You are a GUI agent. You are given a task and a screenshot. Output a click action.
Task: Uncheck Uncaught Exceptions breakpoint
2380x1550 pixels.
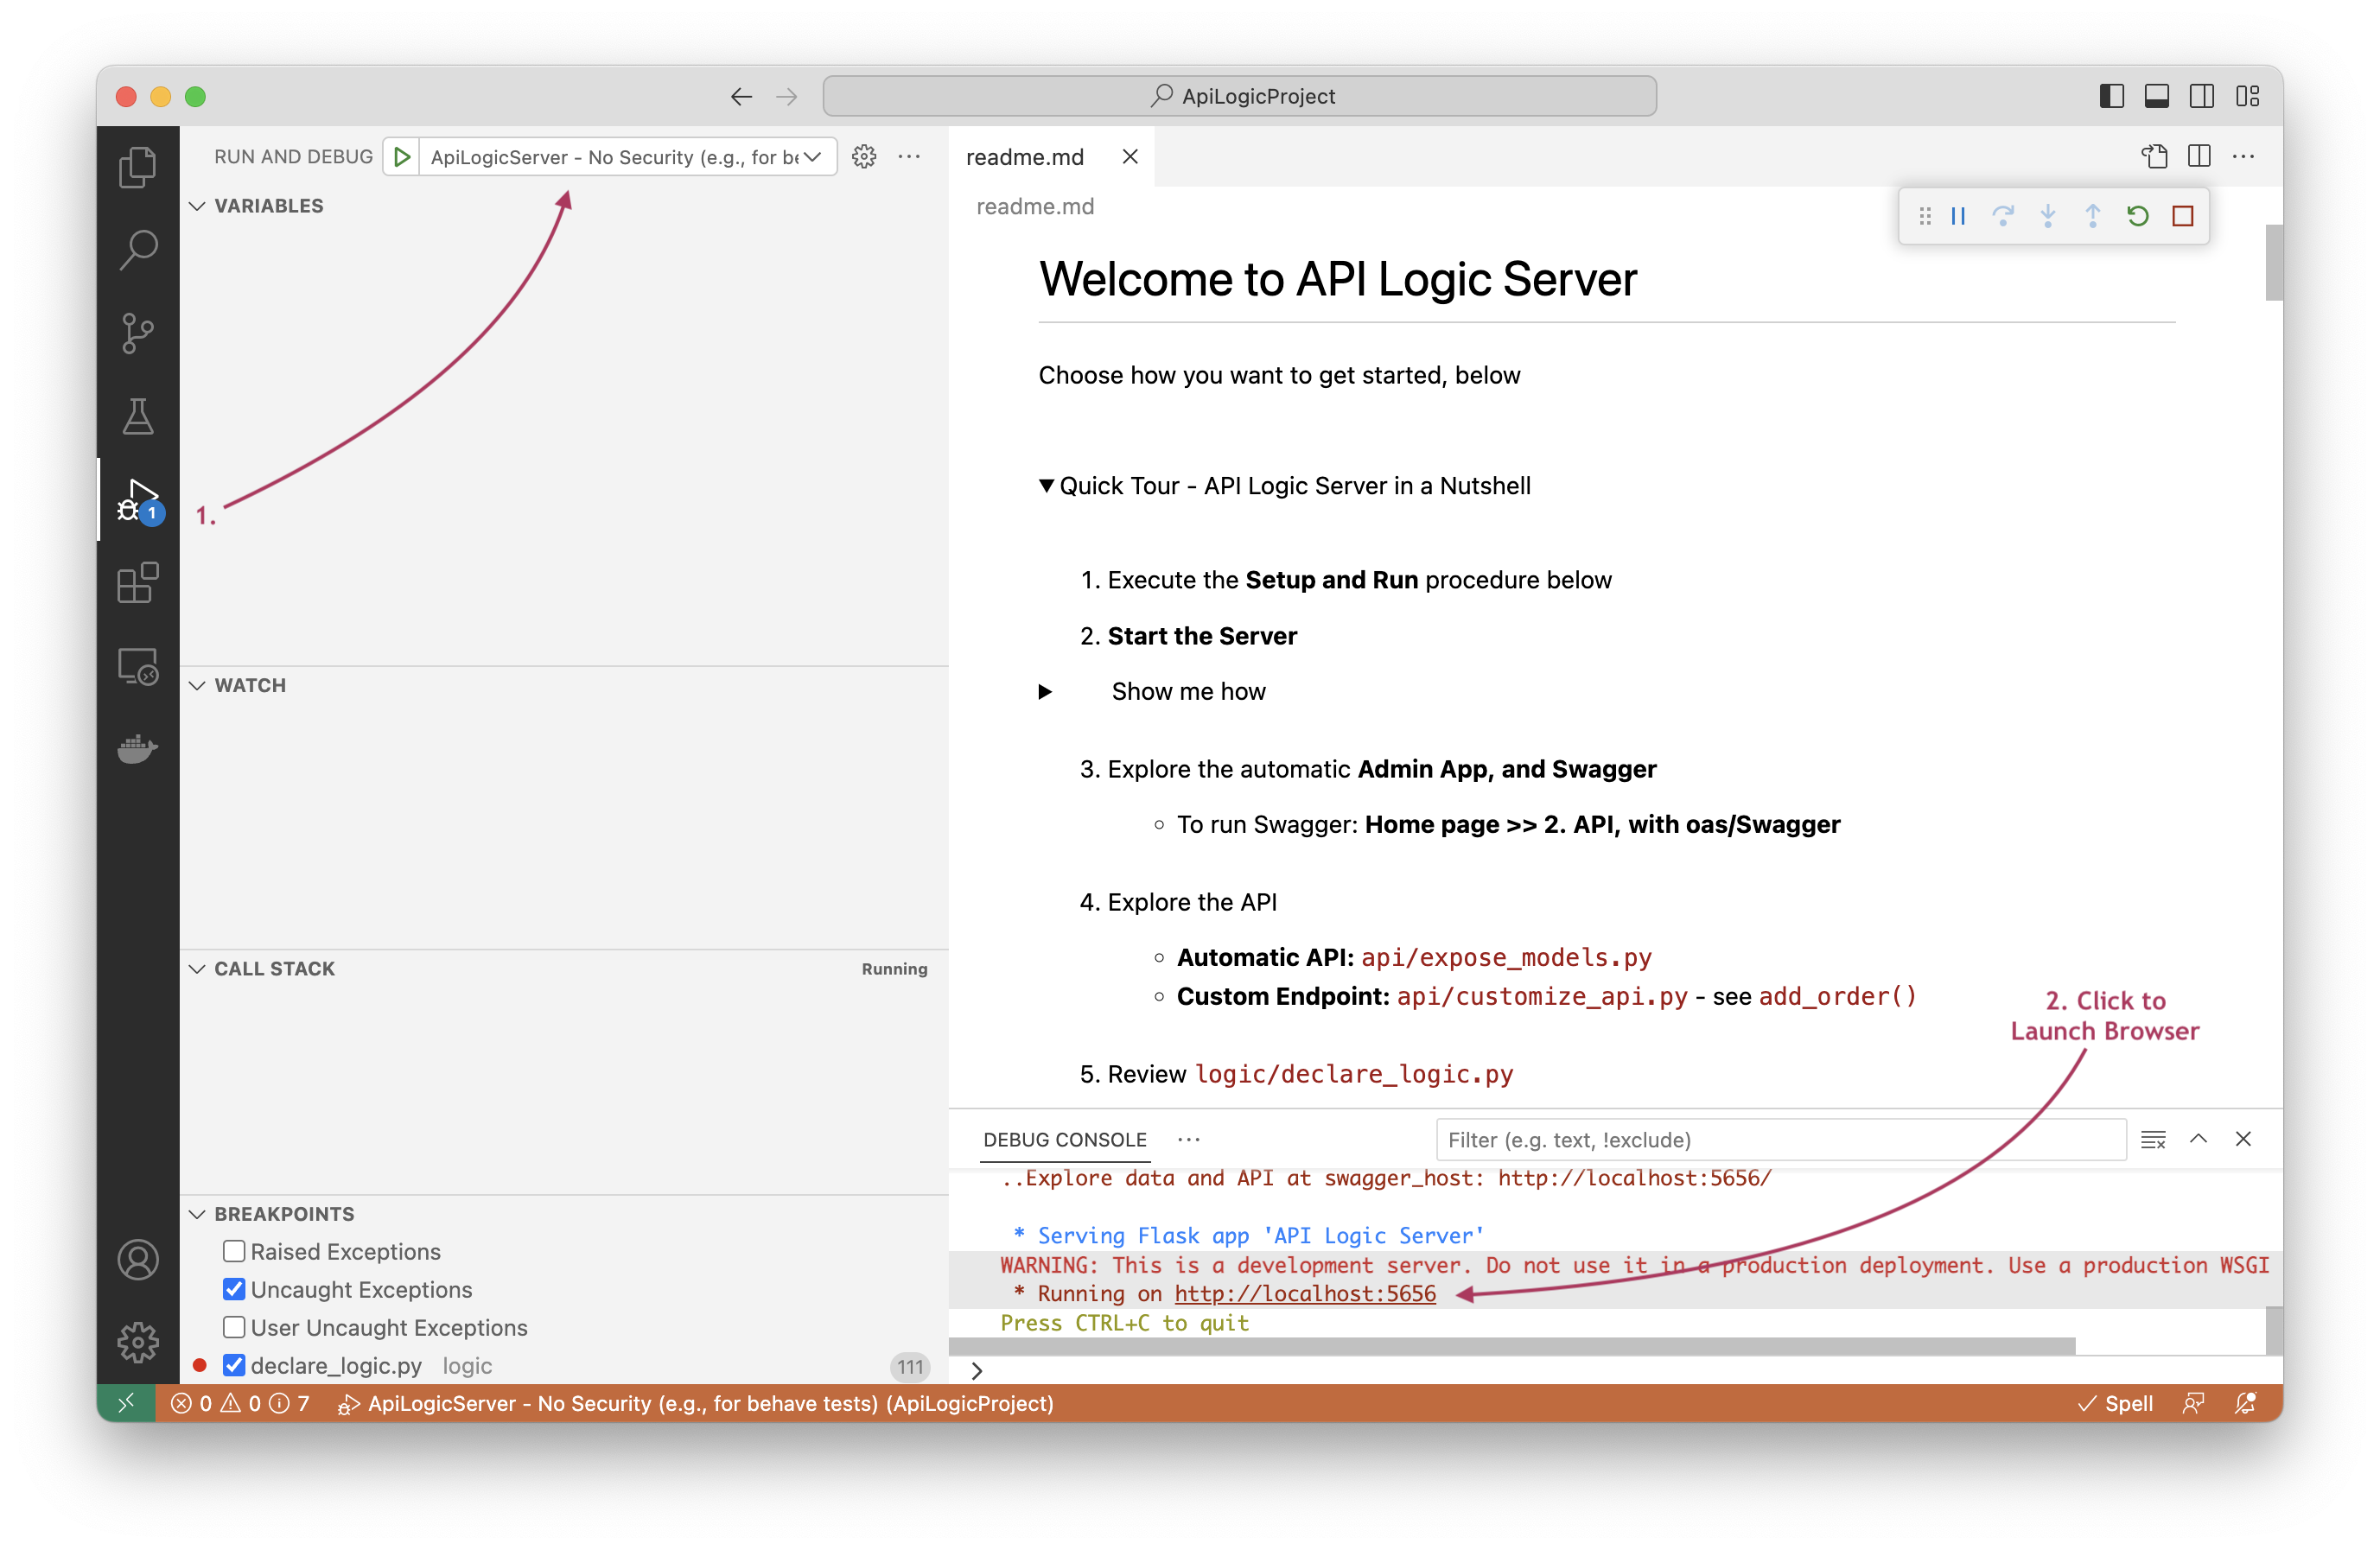[234, 1289]
